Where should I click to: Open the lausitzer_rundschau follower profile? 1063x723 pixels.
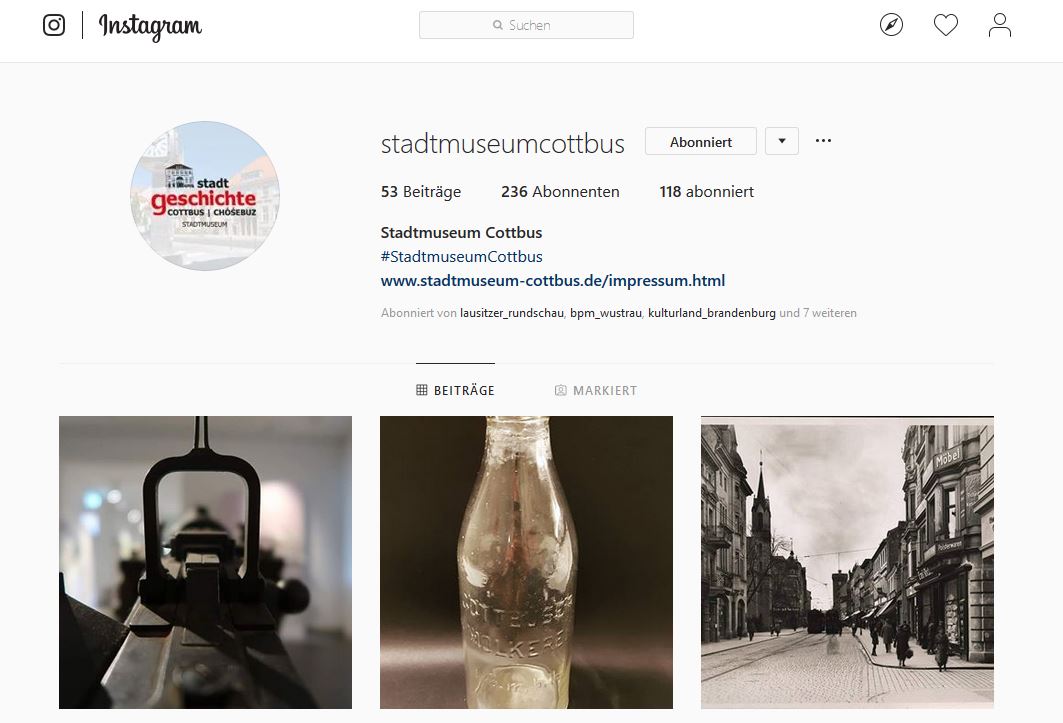tap(512, 313)
